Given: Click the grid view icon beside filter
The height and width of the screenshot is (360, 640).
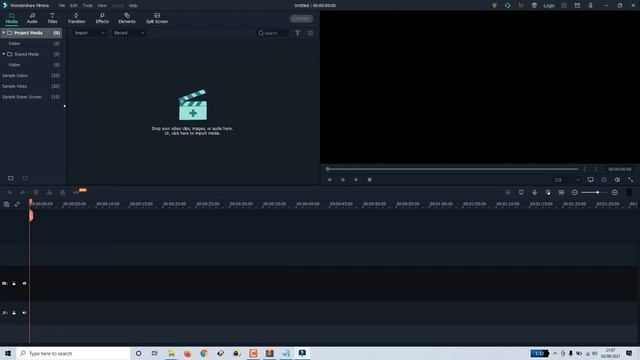Looking at the screenshot, I should (x=310, y=33).
